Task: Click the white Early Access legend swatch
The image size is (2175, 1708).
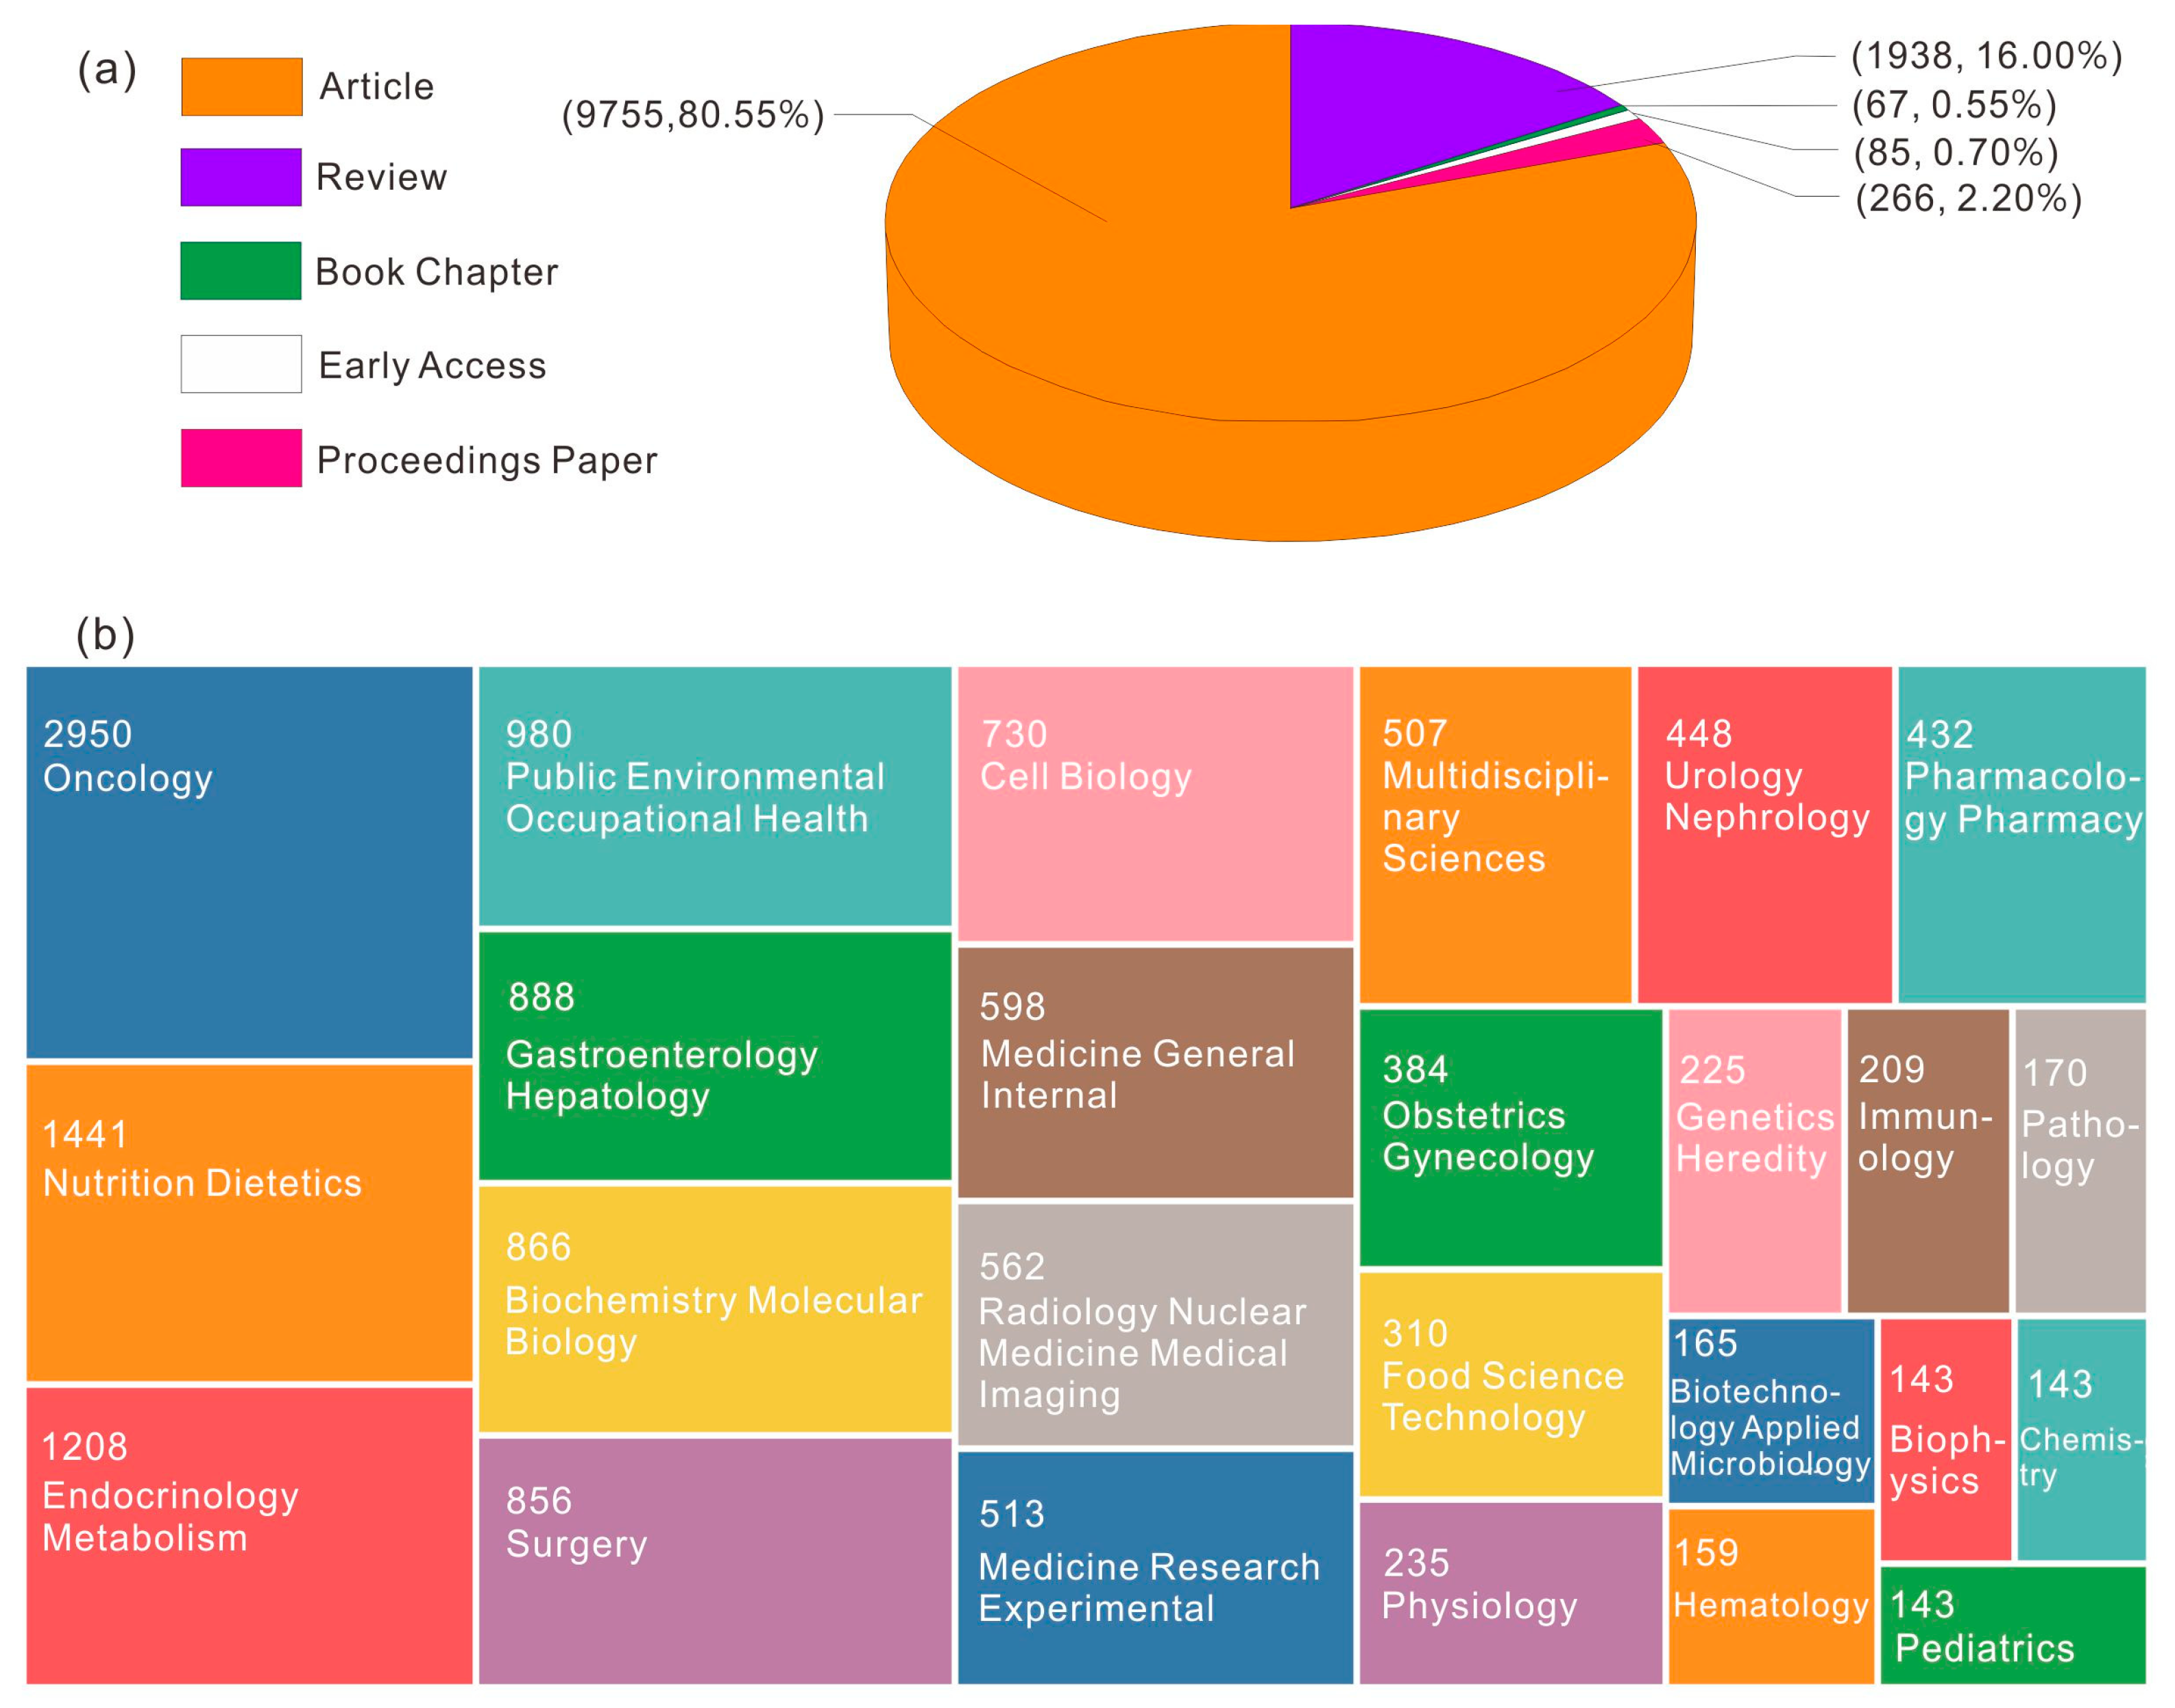Action: pos(241,364)
